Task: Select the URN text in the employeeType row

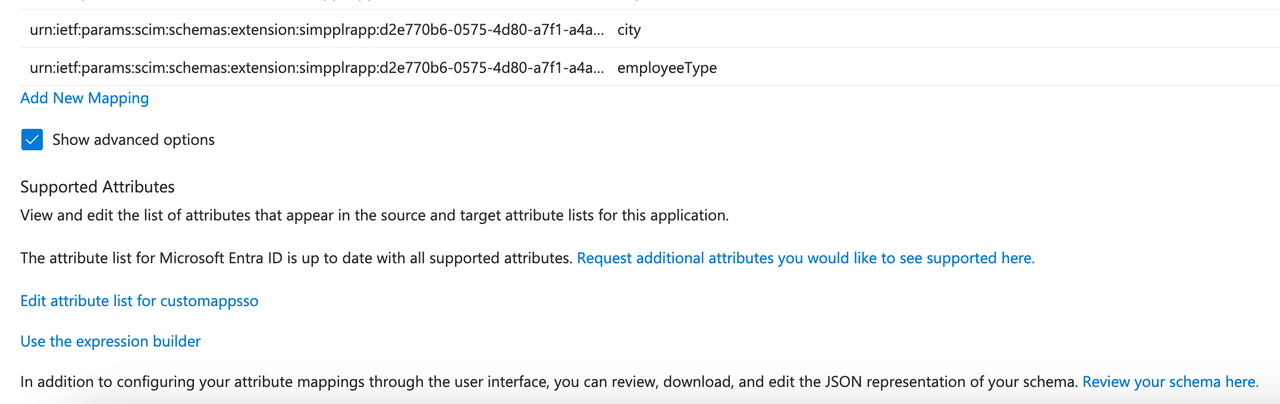Action: click(x=300, y=68)
